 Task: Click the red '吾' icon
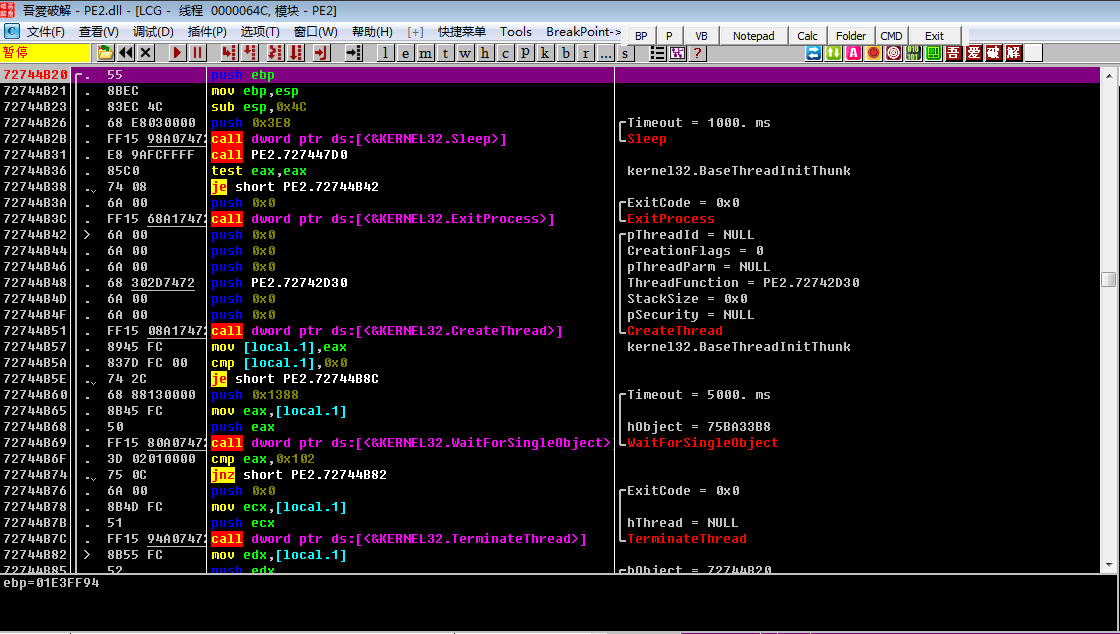[x=953, y=53]
